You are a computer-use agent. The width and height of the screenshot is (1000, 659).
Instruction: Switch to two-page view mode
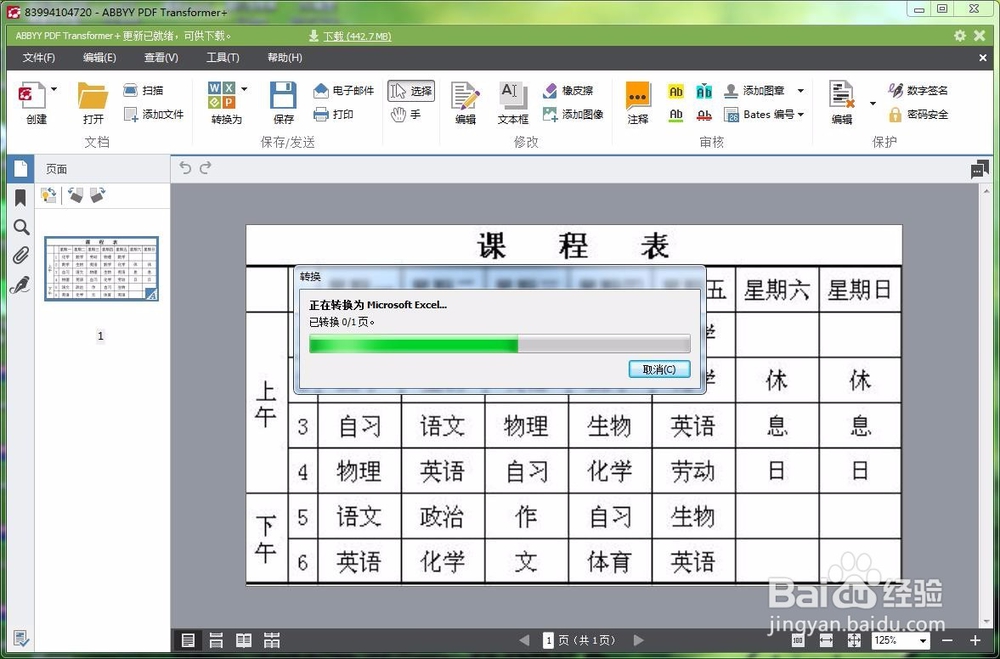(244, 640)
